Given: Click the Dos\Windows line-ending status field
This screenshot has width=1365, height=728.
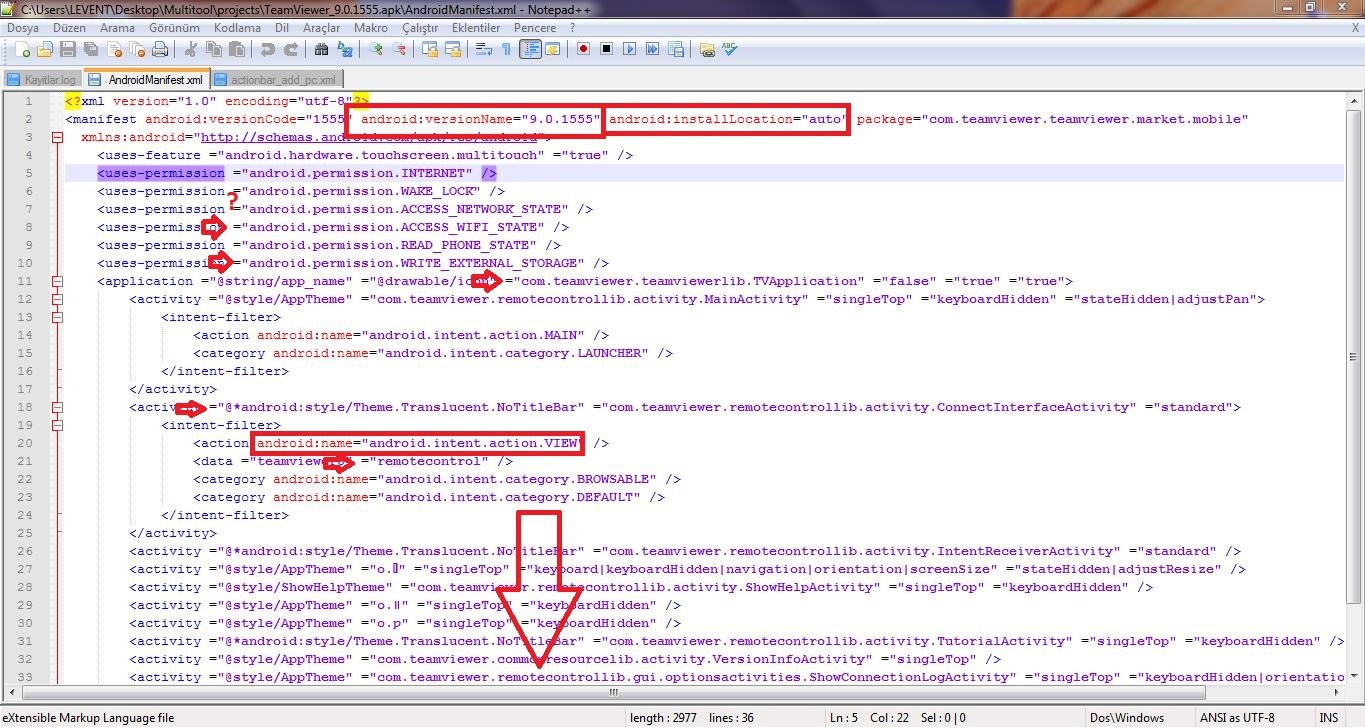Looking at the screenshot, I should (x=1140, y=718).
